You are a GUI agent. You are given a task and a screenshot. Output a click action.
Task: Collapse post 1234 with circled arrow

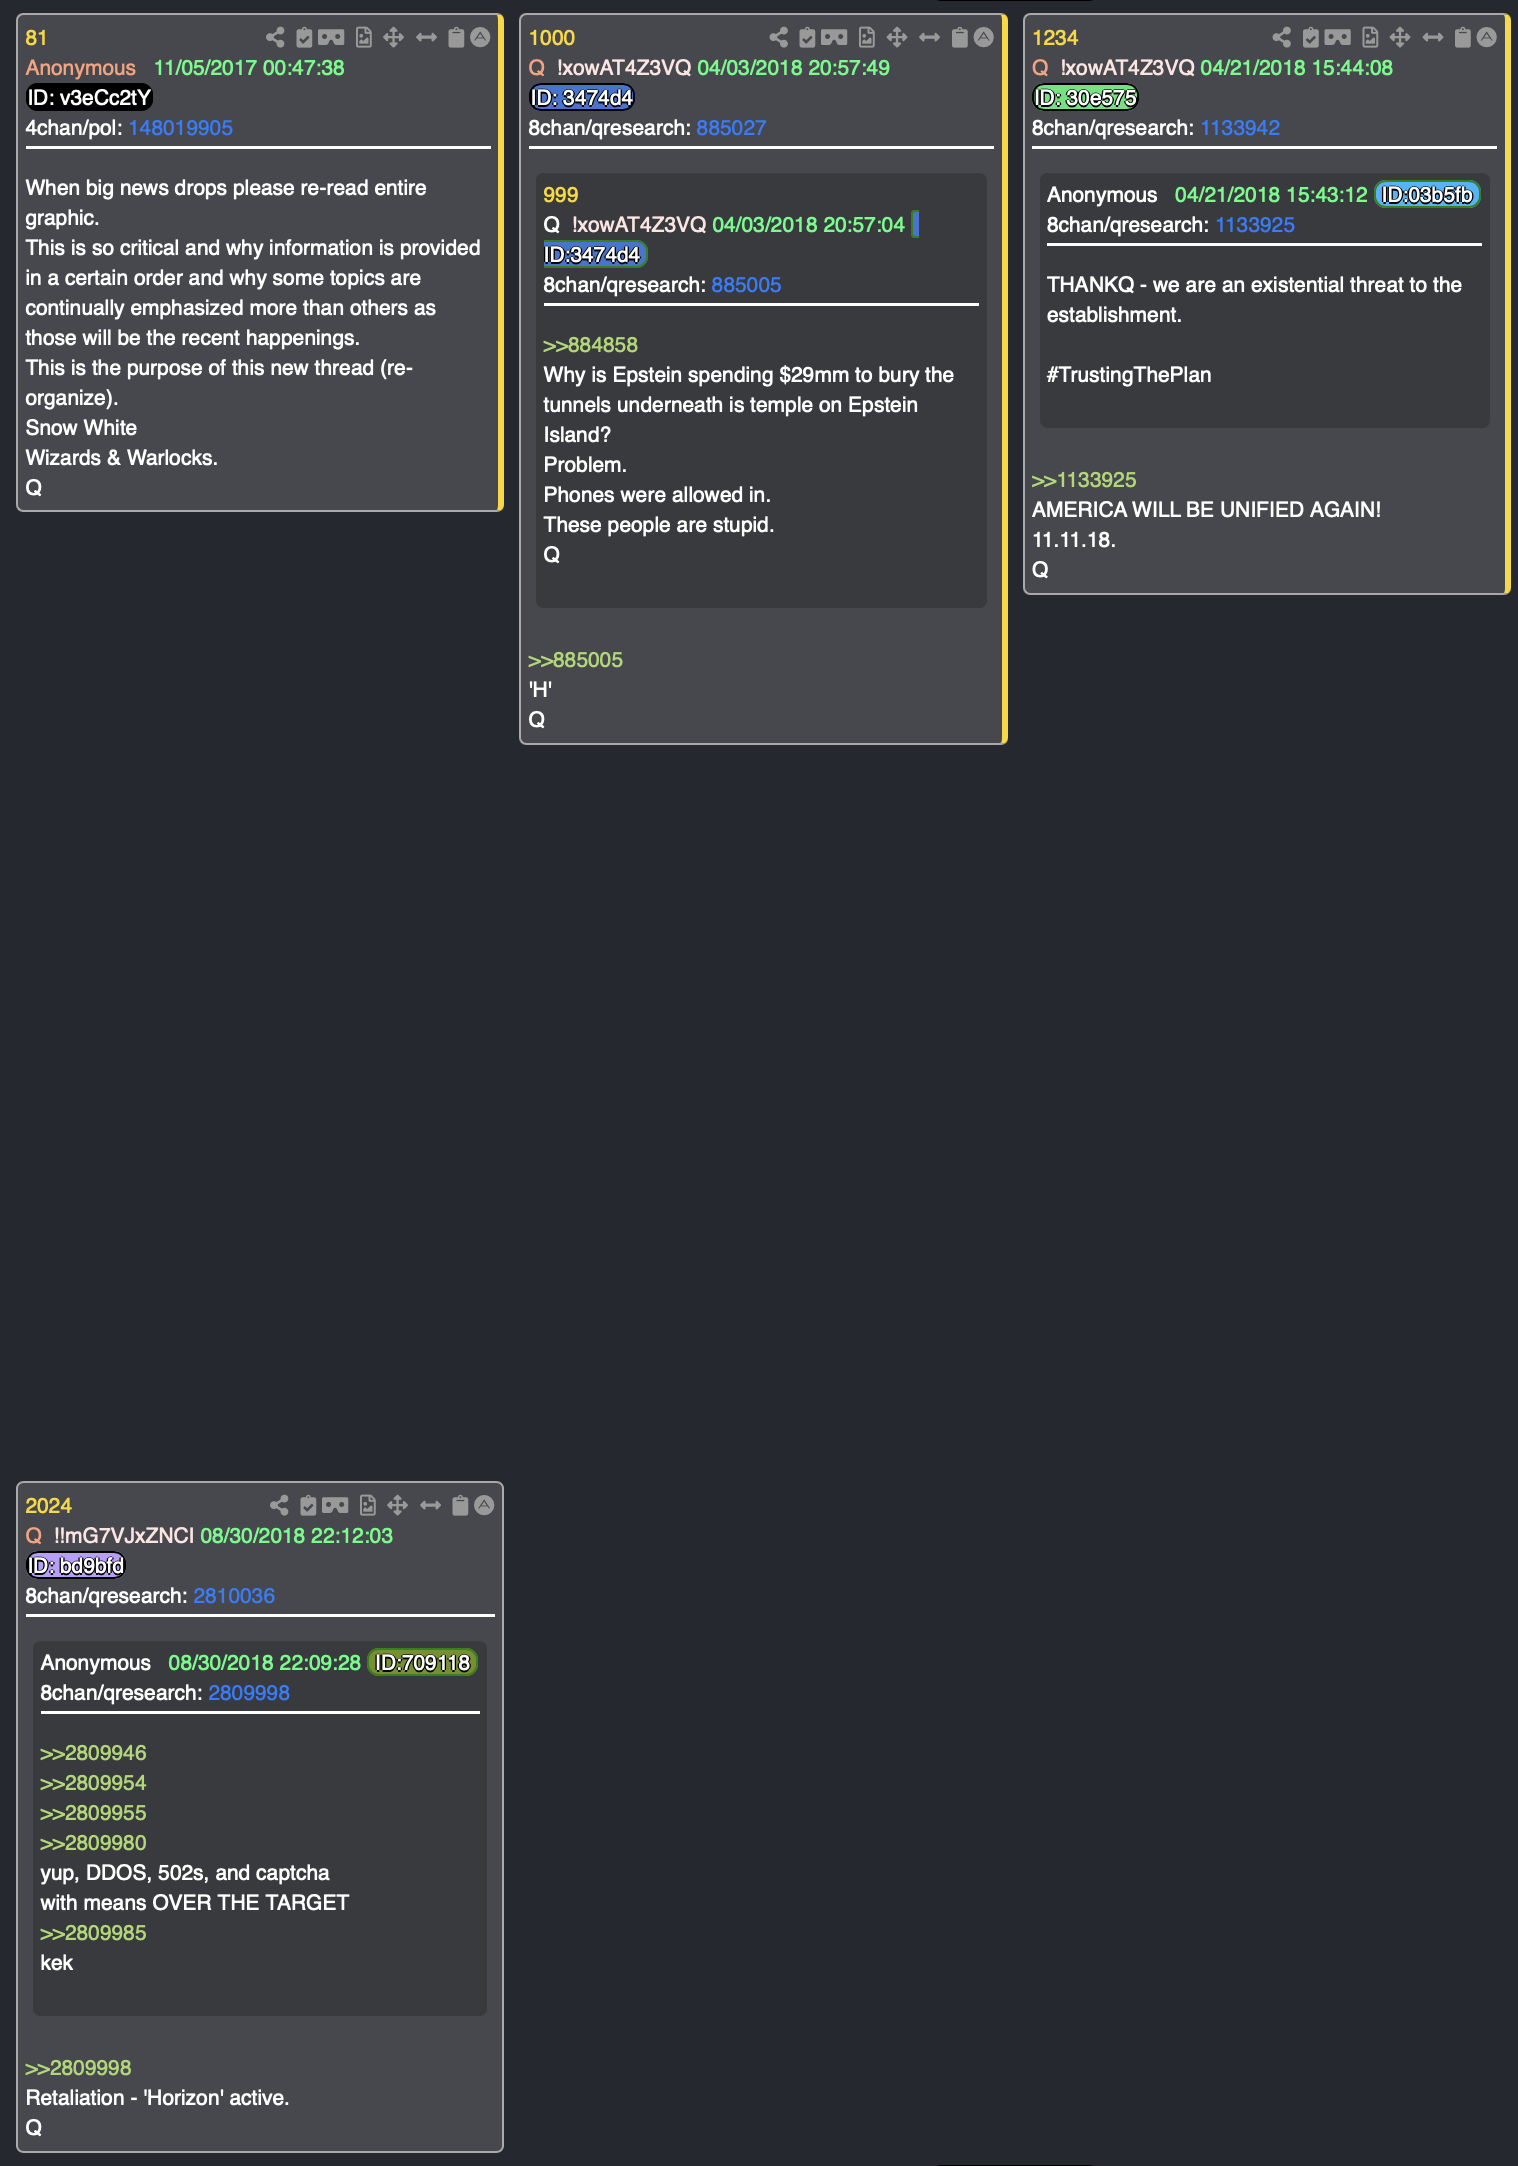pos(1486,38)
